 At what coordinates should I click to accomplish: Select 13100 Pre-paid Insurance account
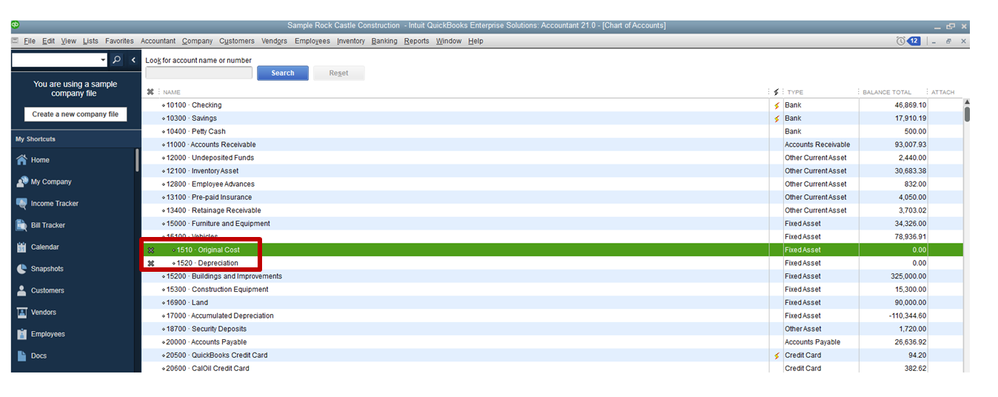click(552, 197)
